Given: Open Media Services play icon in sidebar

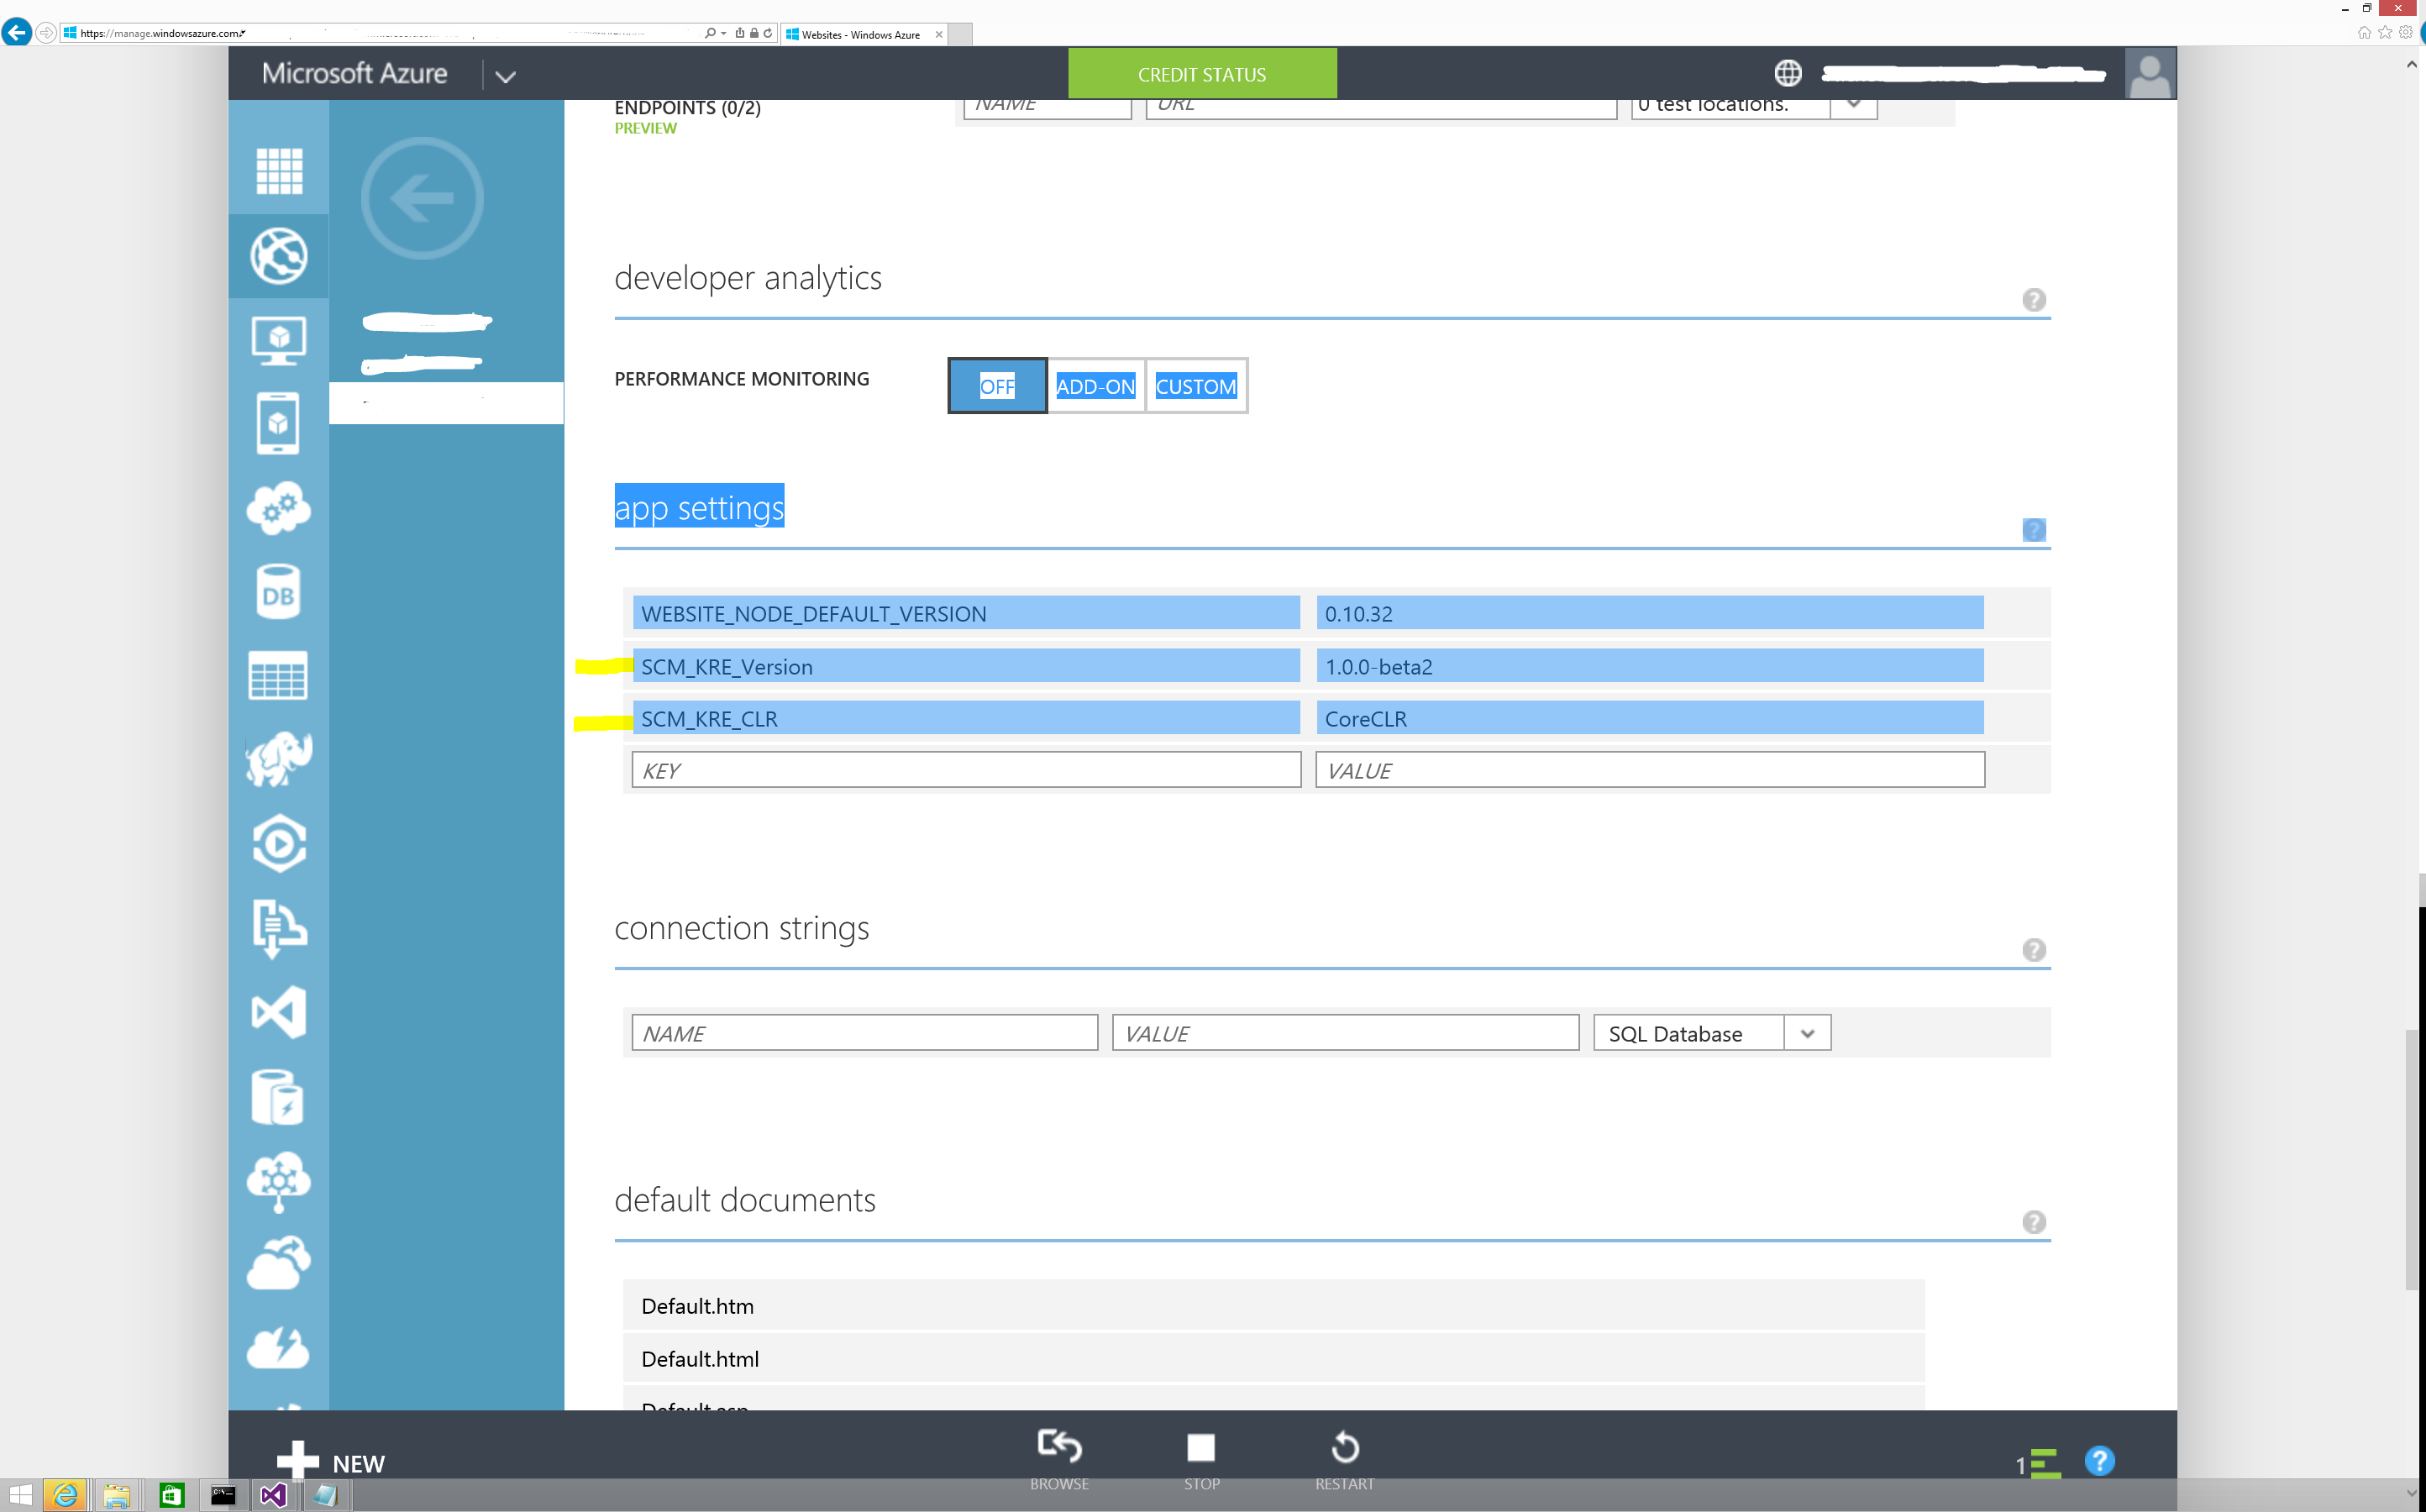Looking at the screenshot, I should (x=279, y=844).
